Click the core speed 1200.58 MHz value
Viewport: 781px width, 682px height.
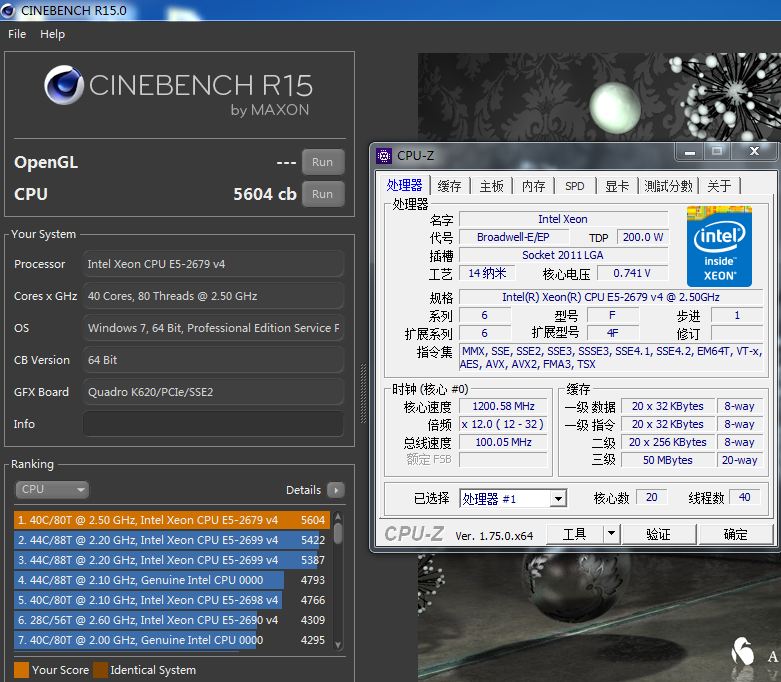pos(503,407)
